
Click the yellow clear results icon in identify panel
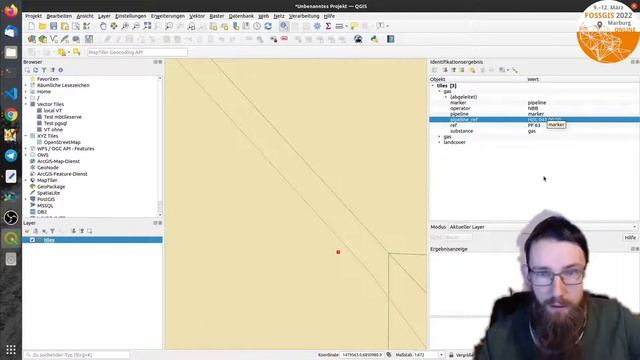tap(472, 70)
